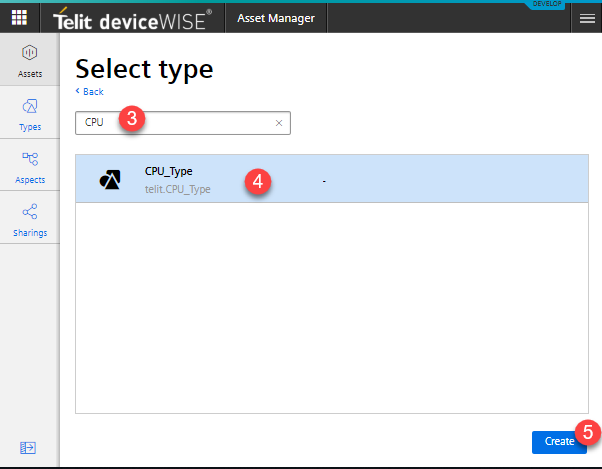Click the Telit deviceWISE logo
The image size is (602, 469).
coord(132,19)
